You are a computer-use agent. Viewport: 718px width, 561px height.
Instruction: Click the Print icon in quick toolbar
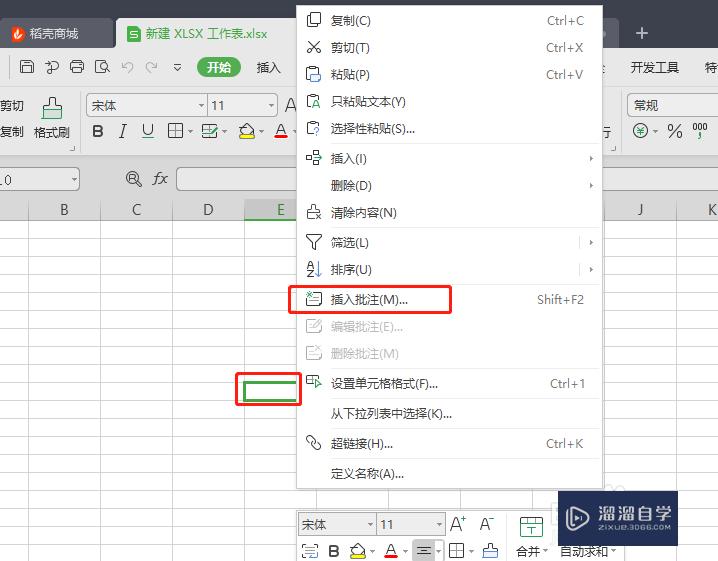(x=77, y=67)
